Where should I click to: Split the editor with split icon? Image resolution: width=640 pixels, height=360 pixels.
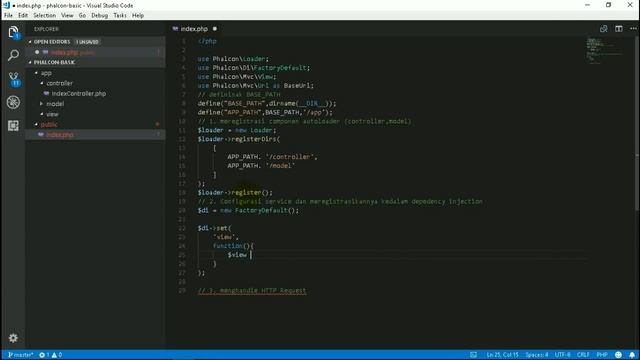619,29
